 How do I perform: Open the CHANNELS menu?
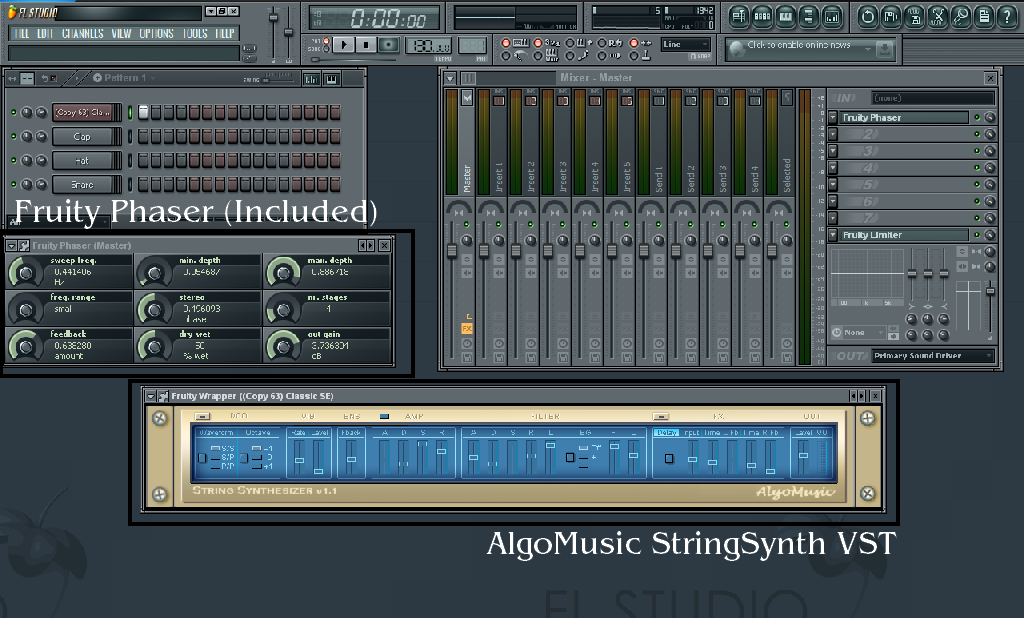point(82,33)
